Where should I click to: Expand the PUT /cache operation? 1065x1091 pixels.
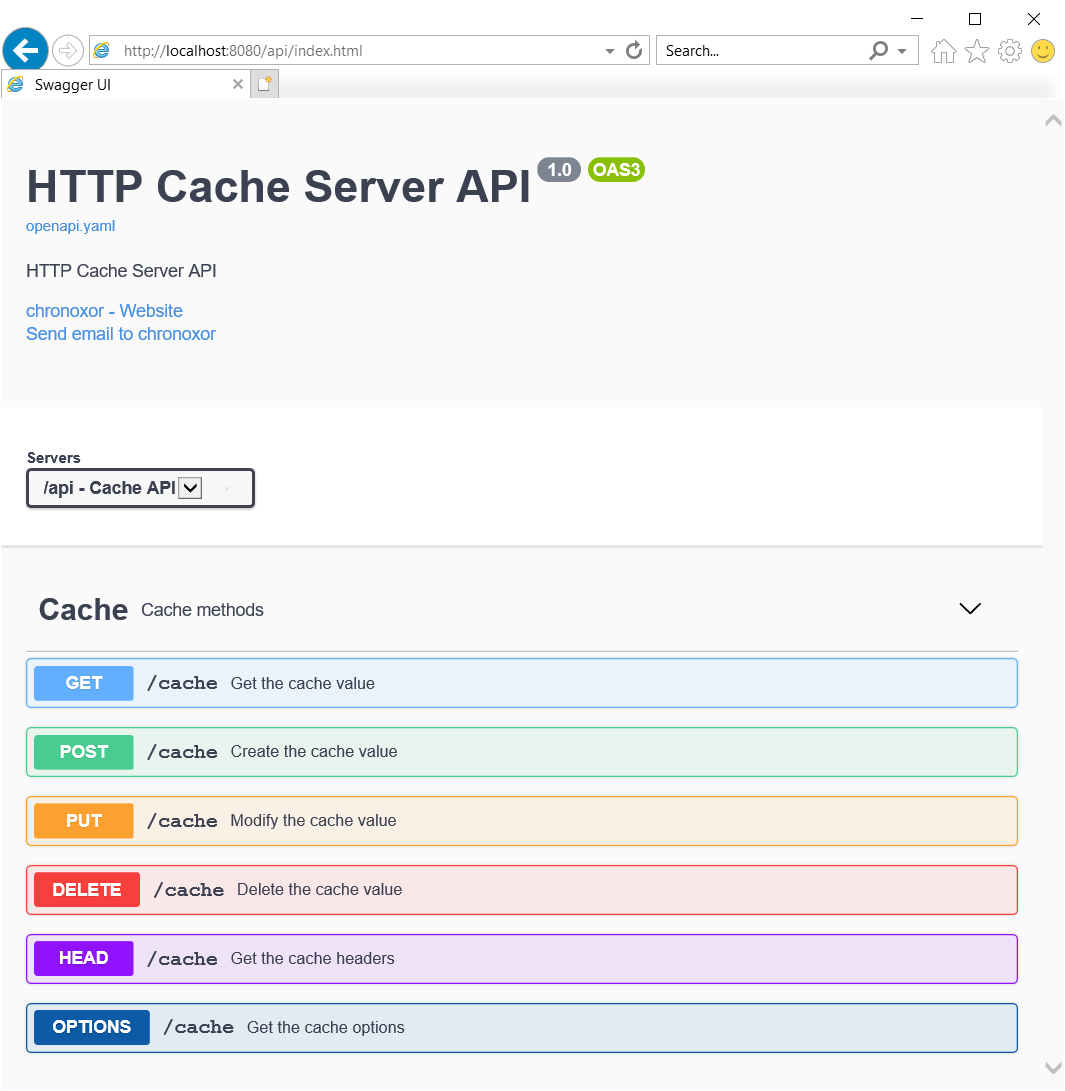[x=522, y=821]
